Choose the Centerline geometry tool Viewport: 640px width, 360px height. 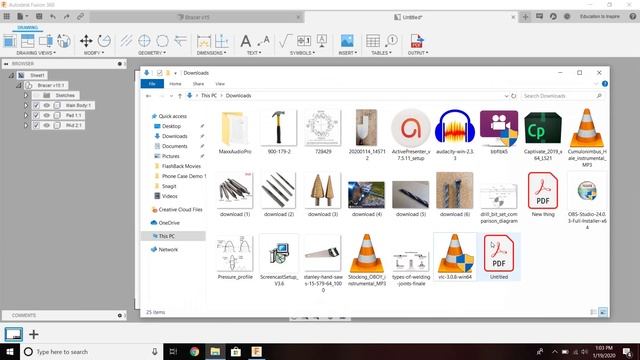tap(127, 41)
